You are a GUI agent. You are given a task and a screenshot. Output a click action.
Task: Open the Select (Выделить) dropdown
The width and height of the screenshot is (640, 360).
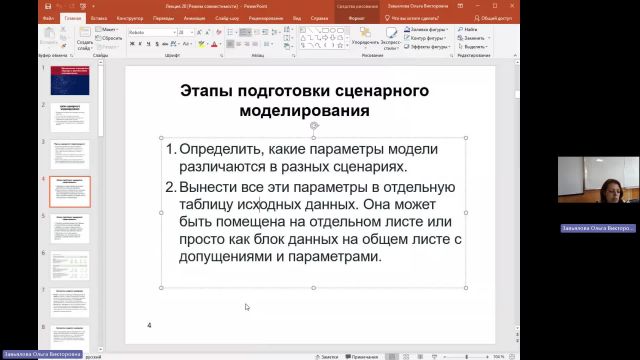click(473, 47)
